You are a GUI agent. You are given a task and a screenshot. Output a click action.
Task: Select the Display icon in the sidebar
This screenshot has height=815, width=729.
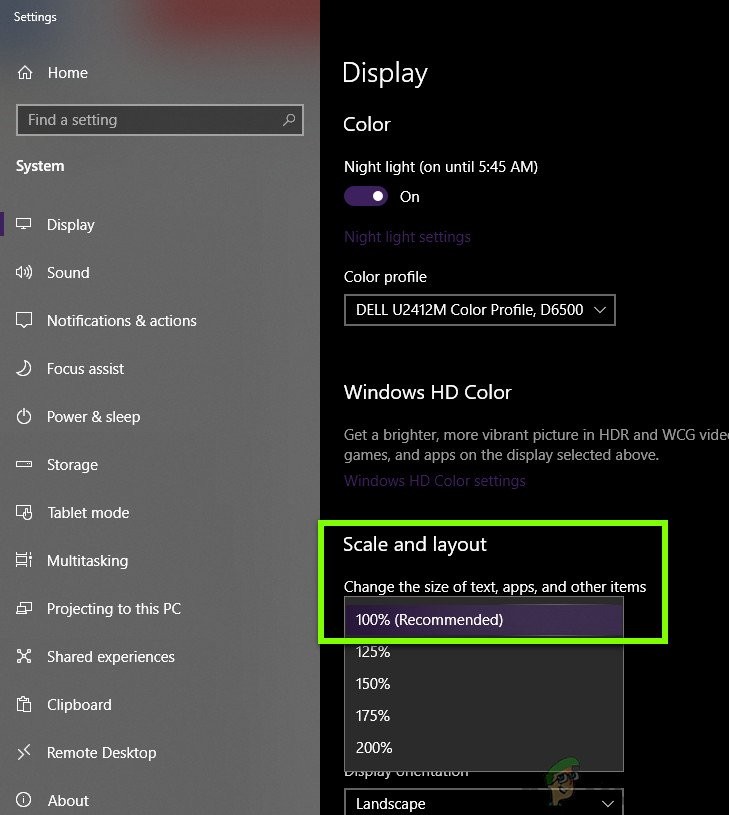point(23,224)
